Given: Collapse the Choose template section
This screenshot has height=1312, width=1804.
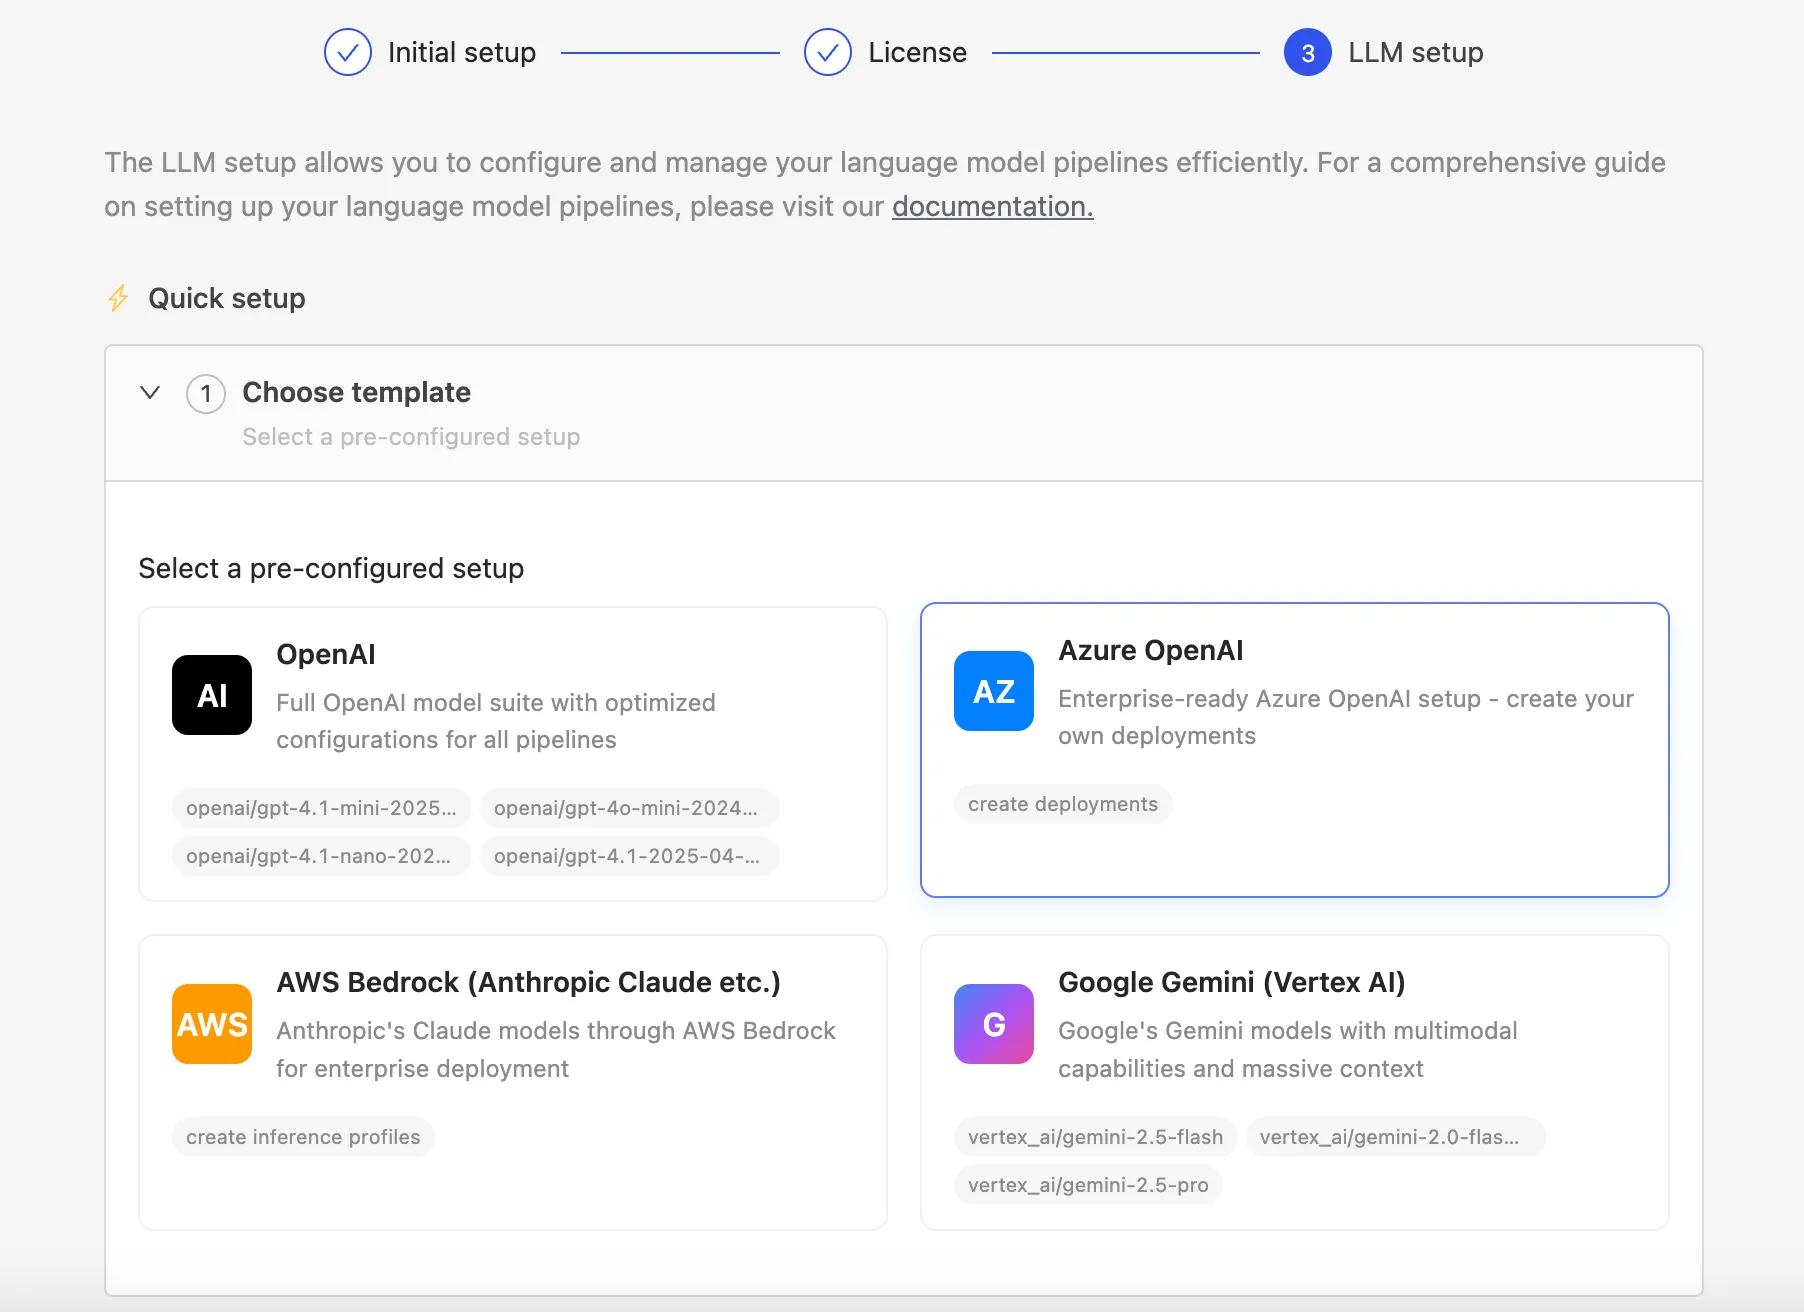Looking at the screenshot, I should pyautogui.click(x=150, y=393).
